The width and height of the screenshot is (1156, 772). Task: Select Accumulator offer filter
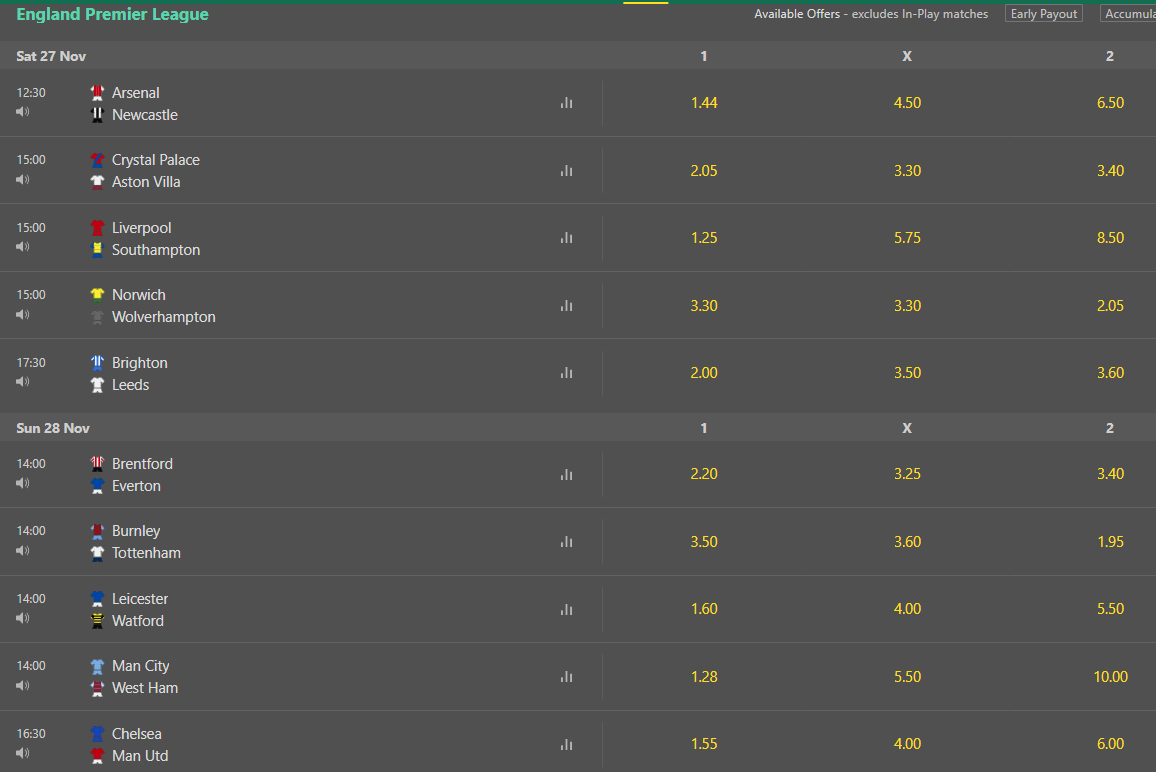click(1128, 14)
